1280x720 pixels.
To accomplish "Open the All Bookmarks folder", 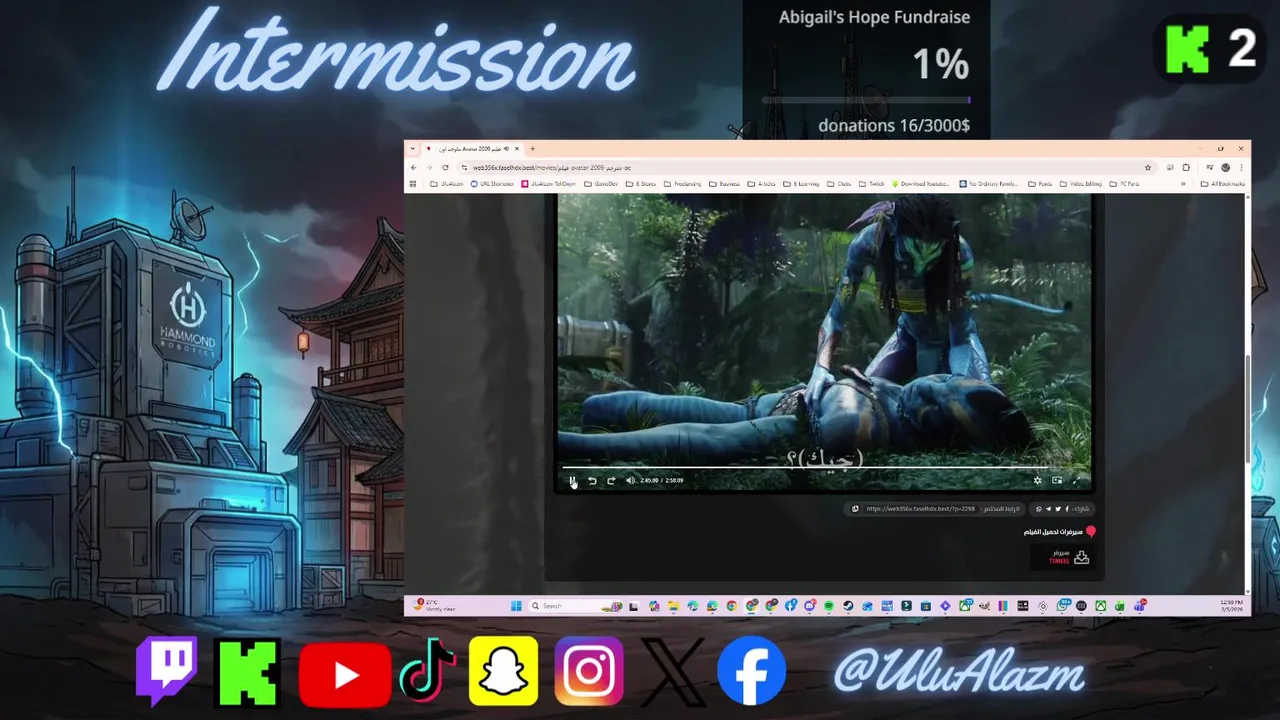I will click(1222, 184).
